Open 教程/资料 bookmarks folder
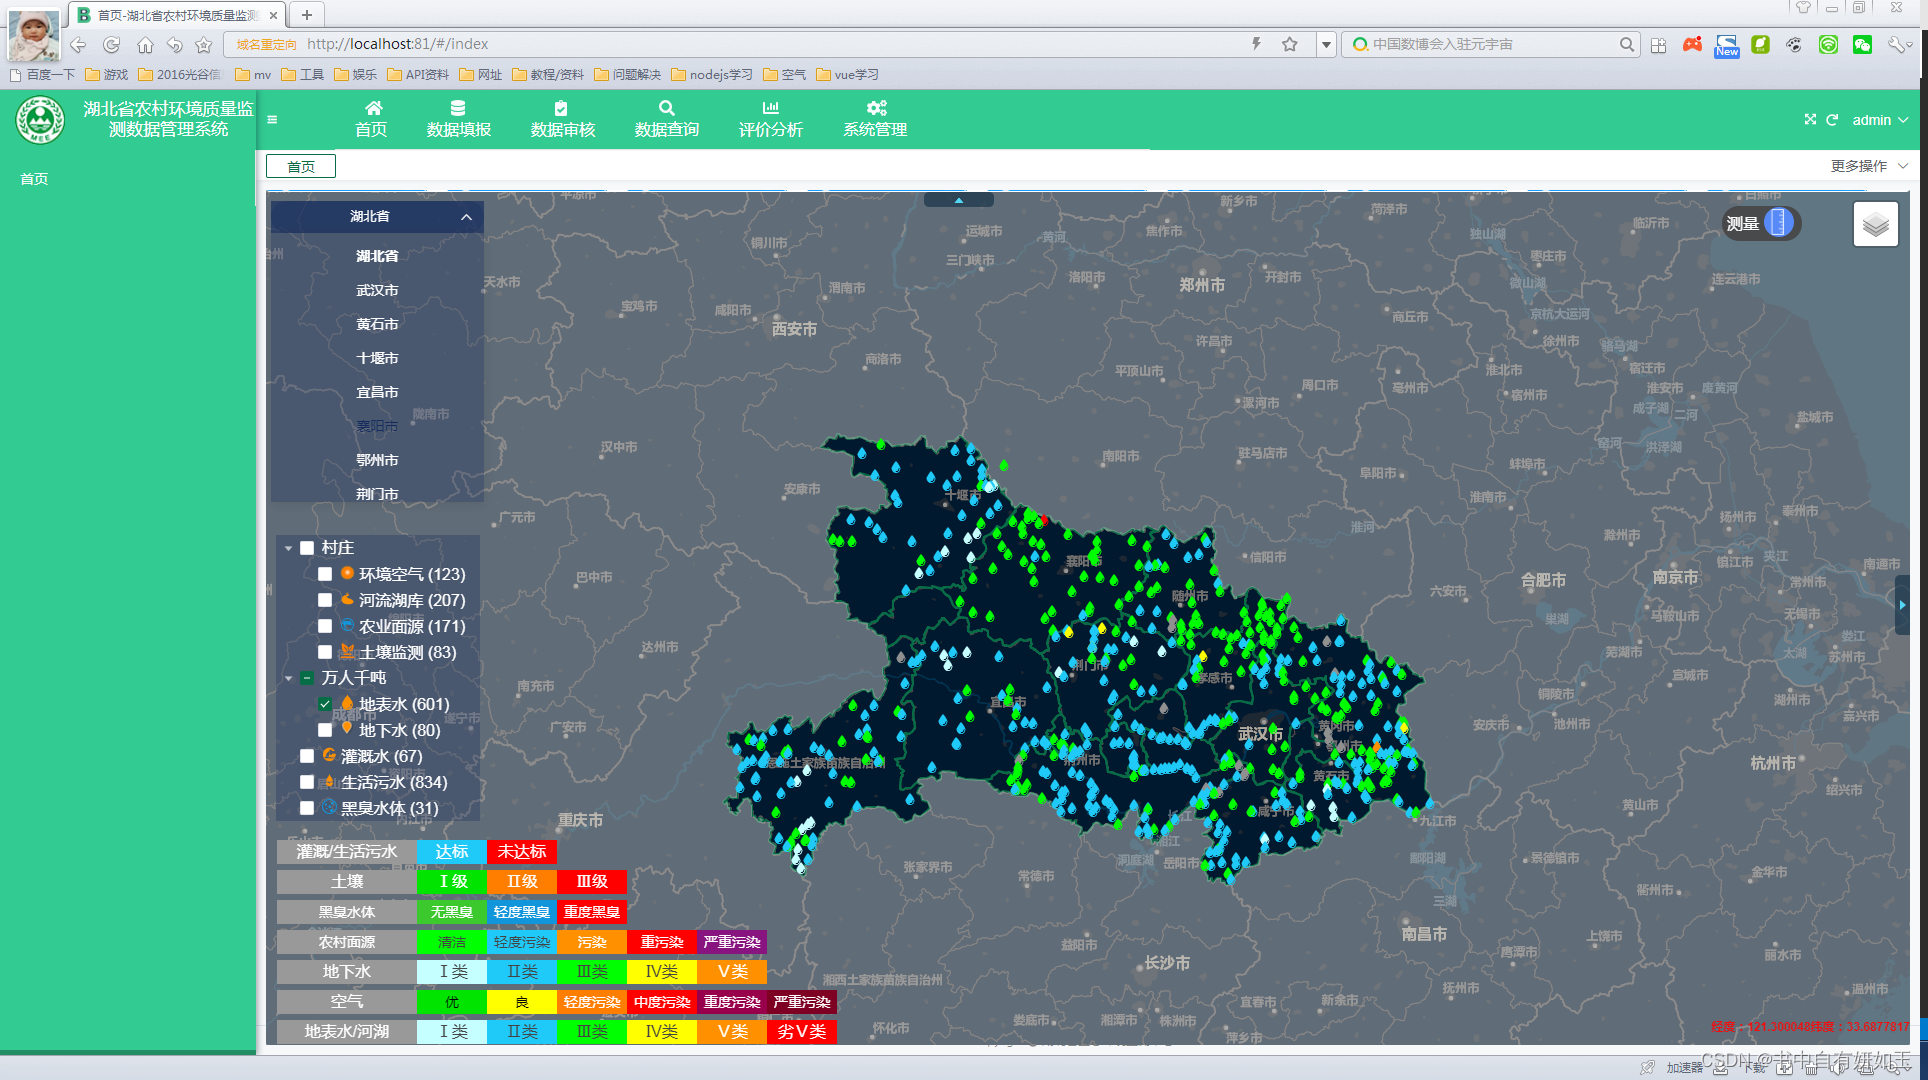The width and height of the screenshot is (1928, 1080). click(x=548, y=74)
